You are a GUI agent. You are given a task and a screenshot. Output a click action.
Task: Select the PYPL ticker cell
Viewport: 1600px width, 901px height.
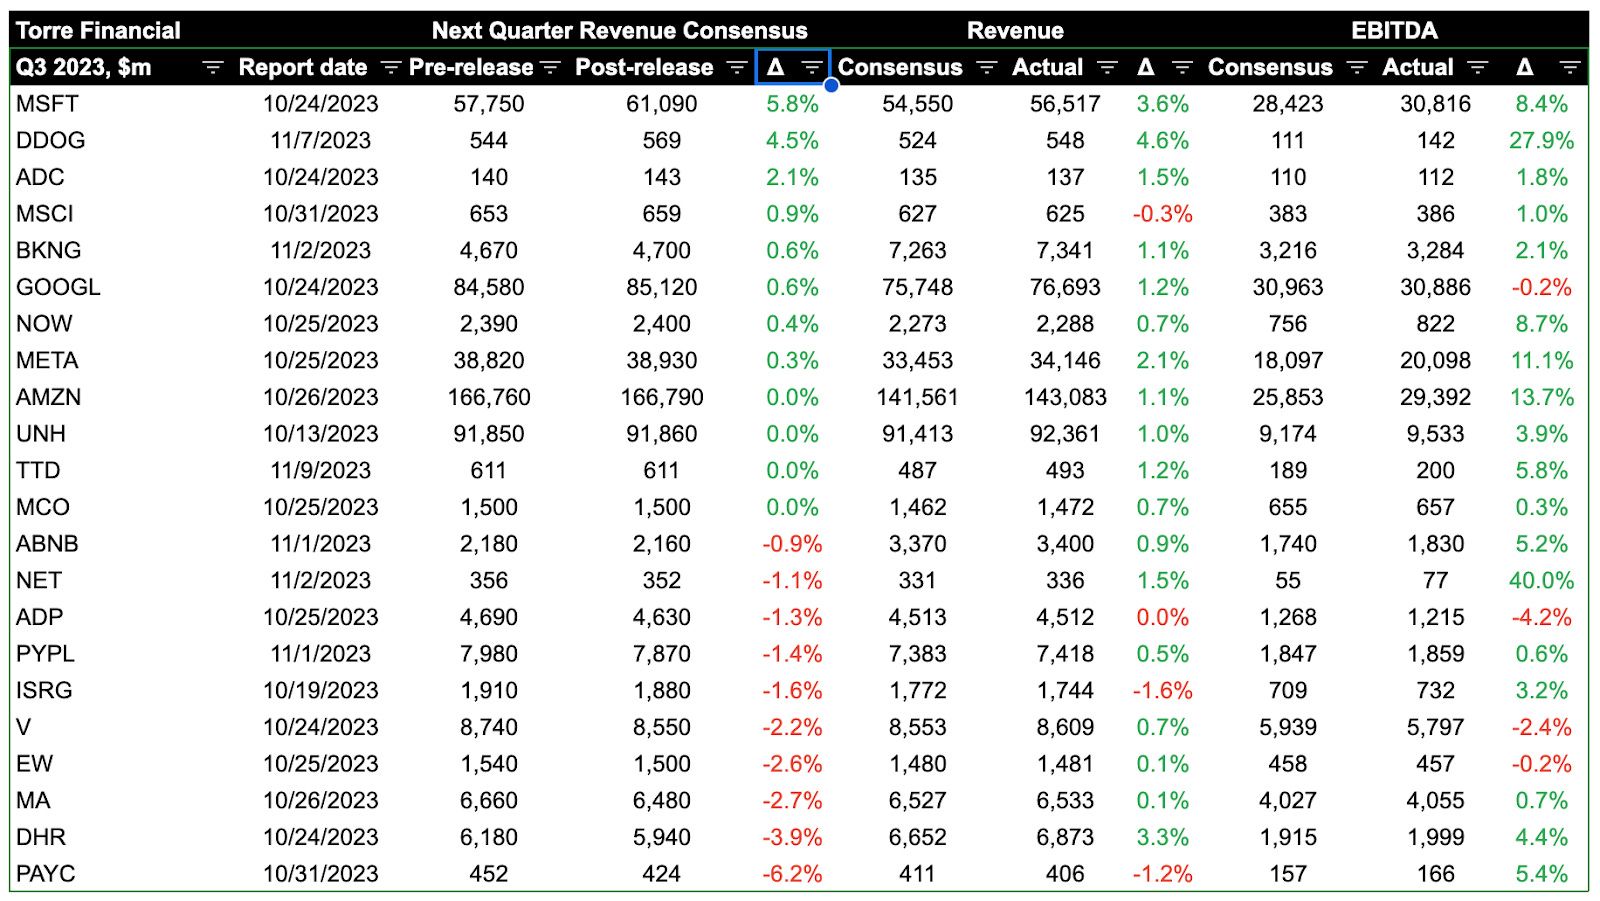pos(45,654)
